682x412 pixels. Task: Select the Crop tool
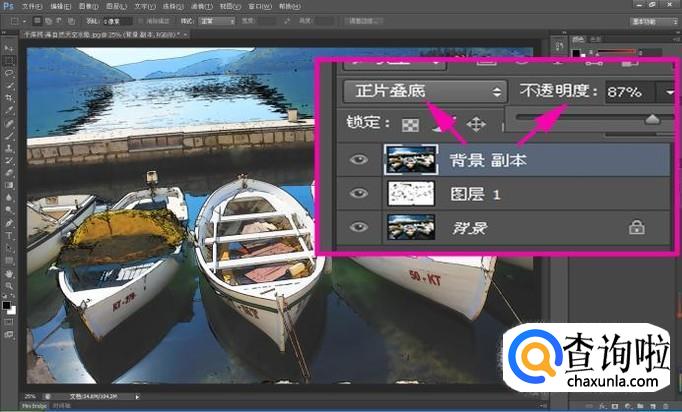pos(9,98)
